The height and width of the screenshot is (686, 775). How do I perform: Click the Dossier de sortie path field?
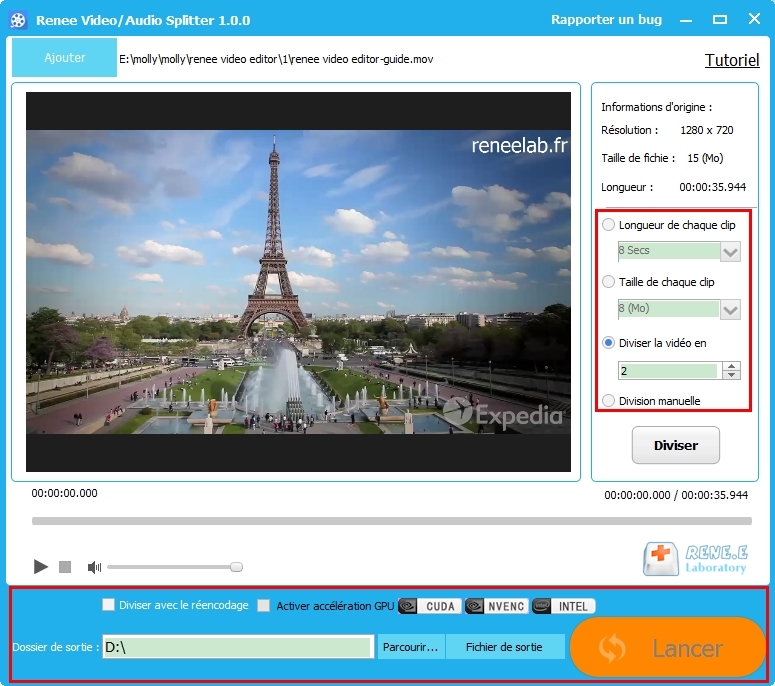[238, 647]
